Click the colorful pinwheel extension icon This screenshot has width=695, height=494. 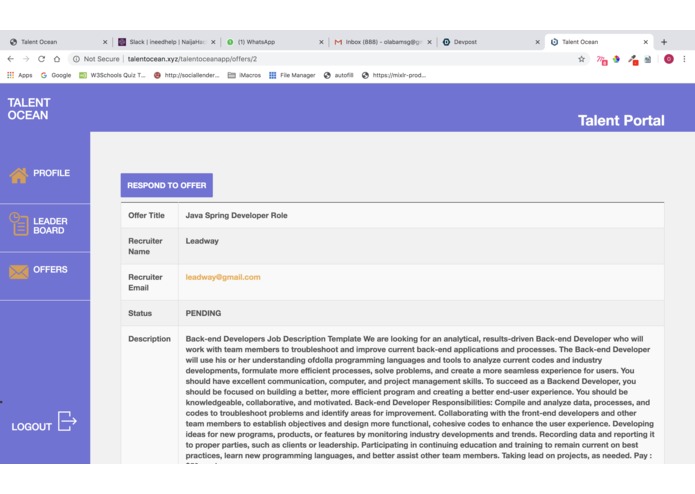[617, 59]
